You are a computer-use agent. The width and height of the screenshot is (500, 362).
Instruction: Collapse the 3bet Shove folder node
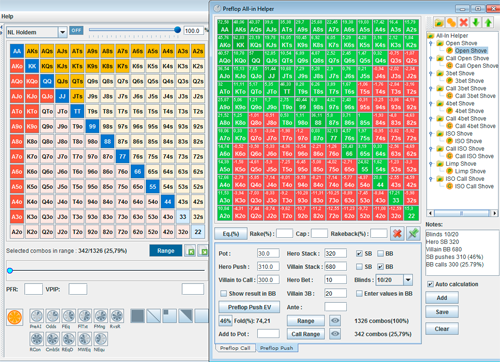(431, 73)
